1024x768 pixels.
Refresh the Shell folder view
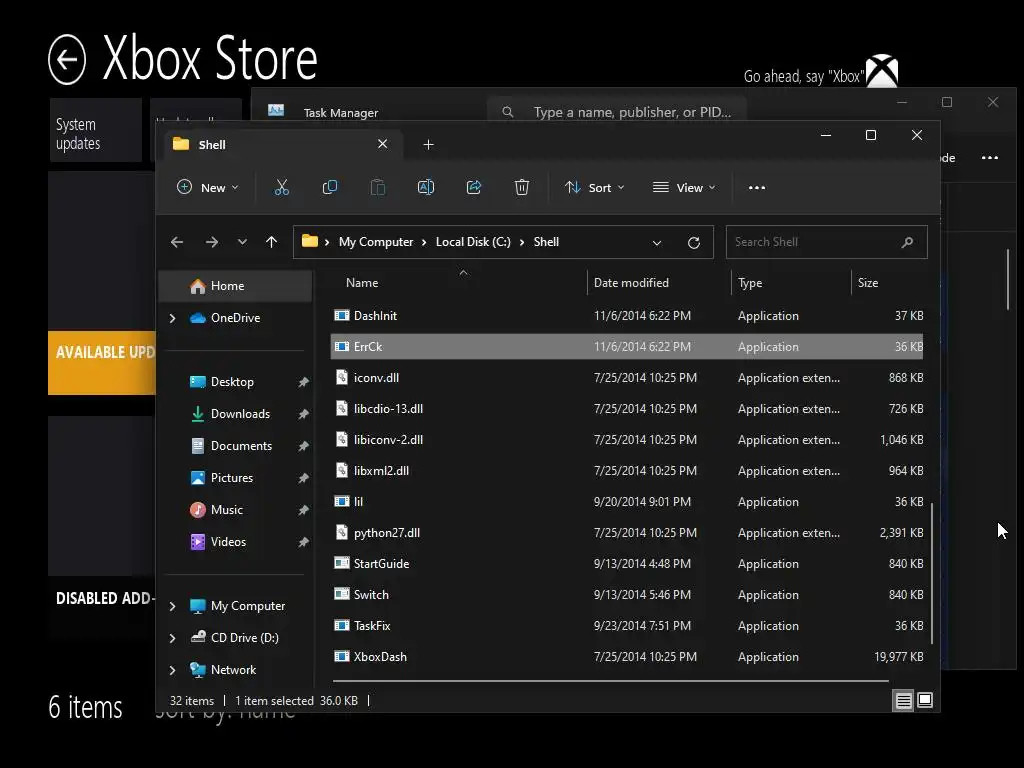point(694,242)
